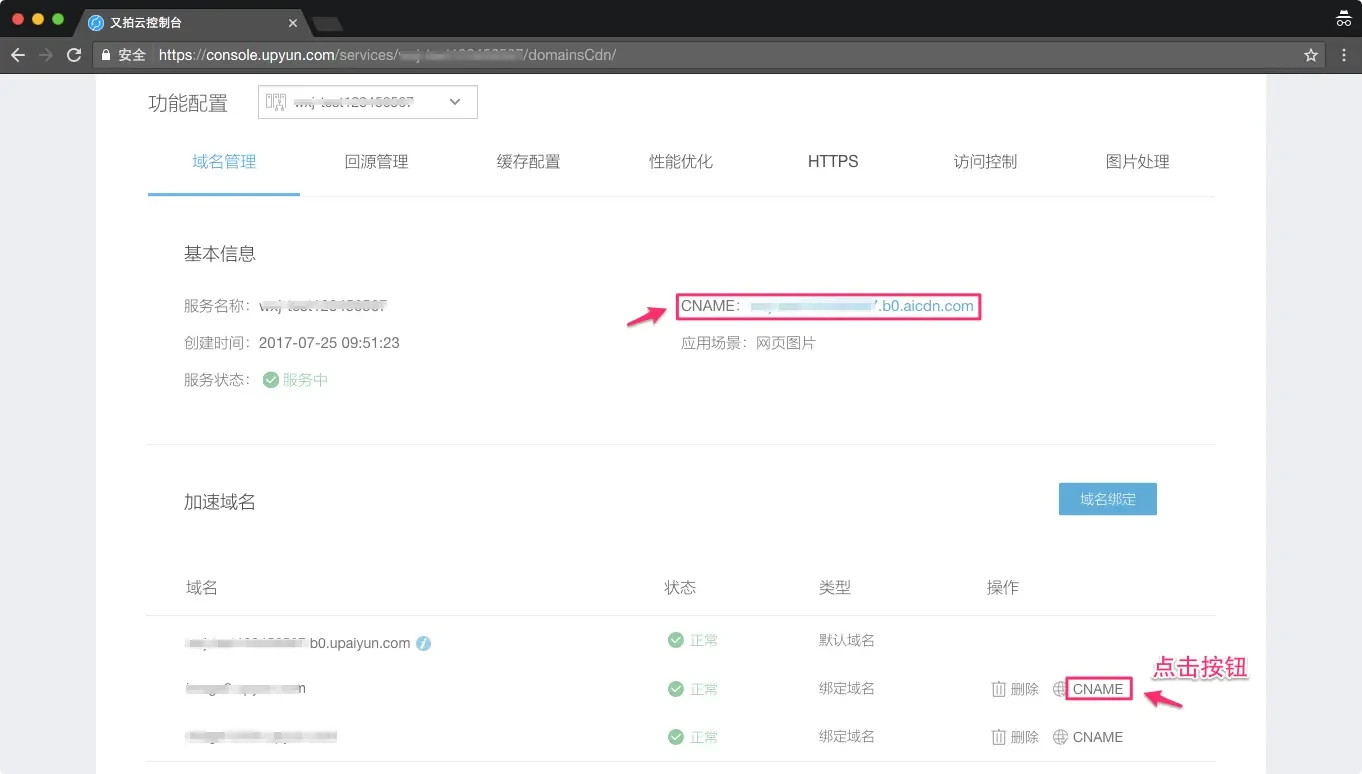The image size is (1362, 774).
Task: Click trash icon in last bound domain row
Action: click(x=998, y=737)
